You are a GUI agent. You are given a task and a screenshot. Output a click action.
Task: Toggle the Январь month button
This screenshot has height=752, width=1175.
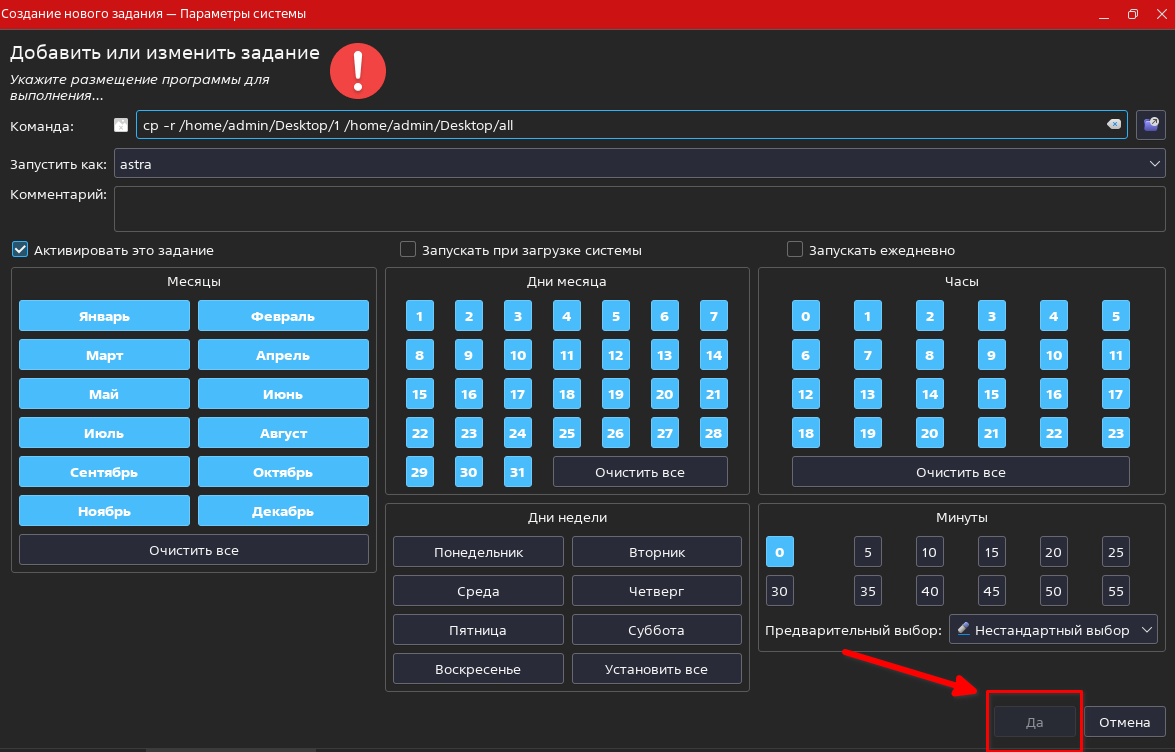tap(104, 316)
